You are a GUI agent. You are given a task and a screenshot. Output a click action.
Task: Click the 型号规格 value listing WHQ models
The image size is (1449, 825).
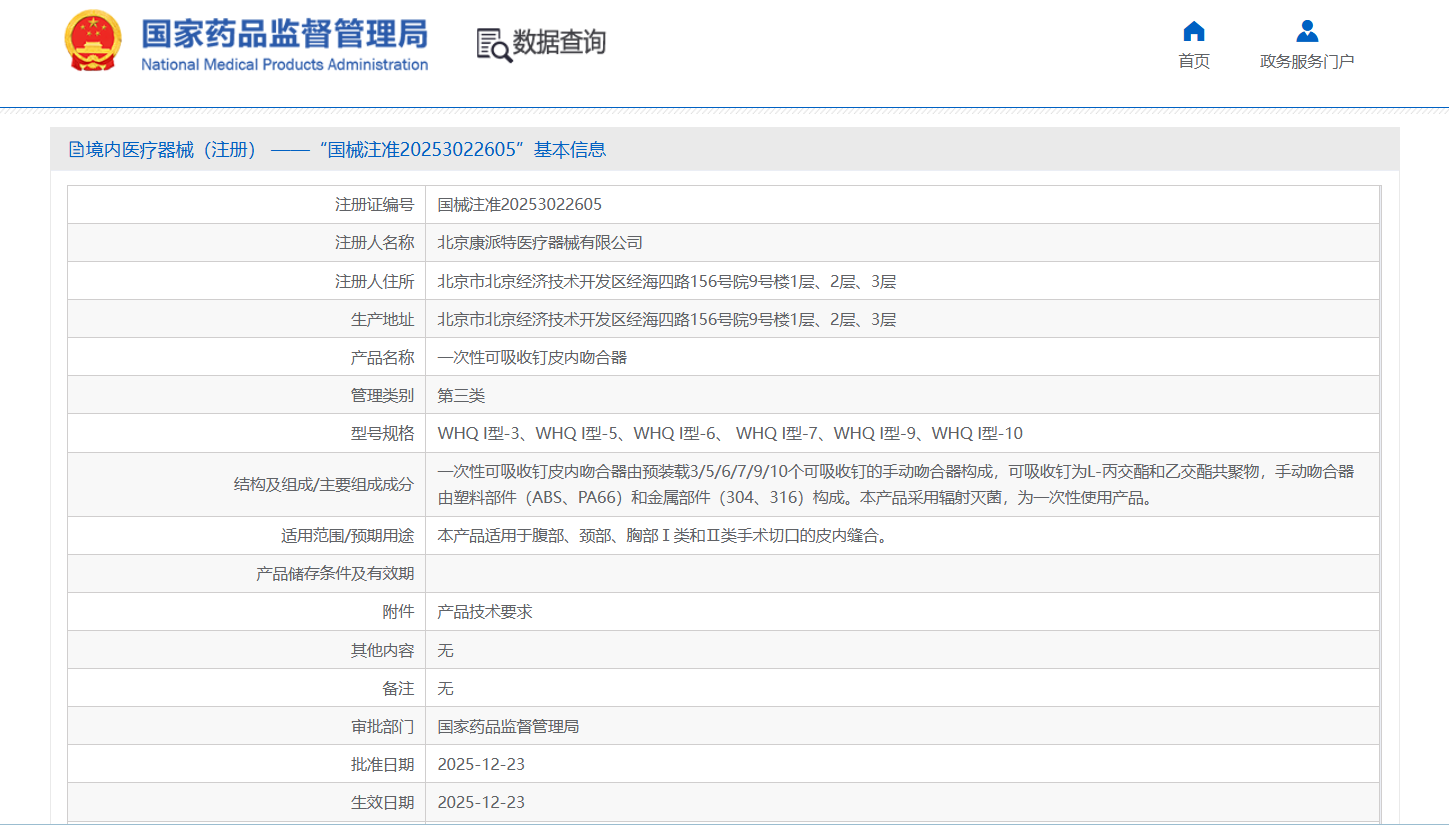pyautogui.click(x=730, y=434)
